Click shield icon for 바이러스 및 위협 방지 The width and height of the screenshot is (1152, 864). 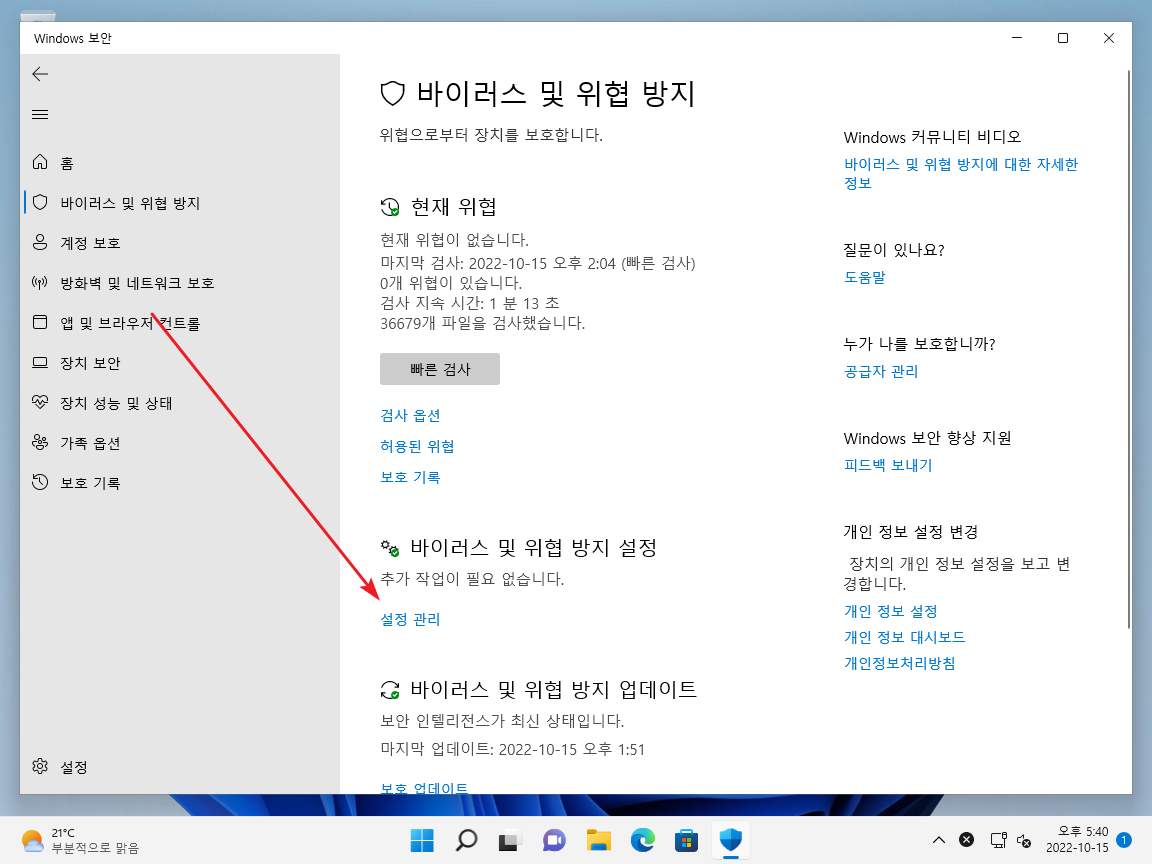pos(40,202)
